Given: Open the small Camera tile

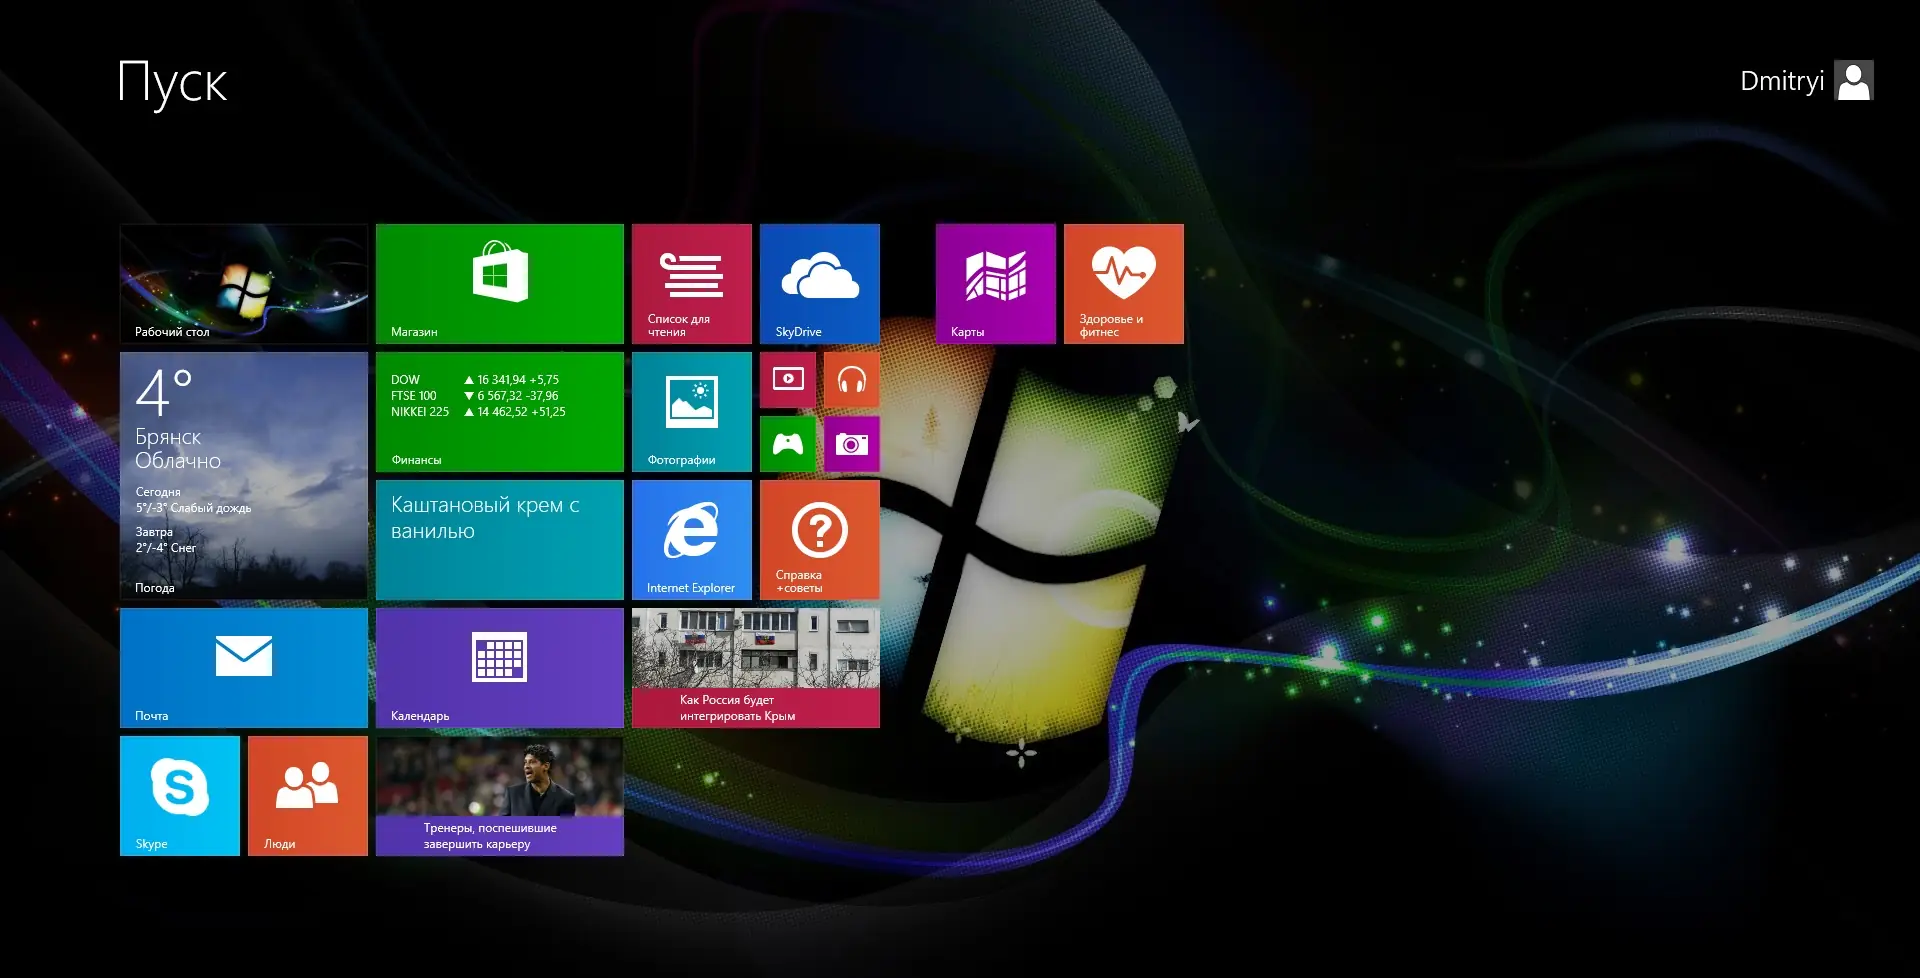Looking at the screenshot, I should [x=852, y=444].
